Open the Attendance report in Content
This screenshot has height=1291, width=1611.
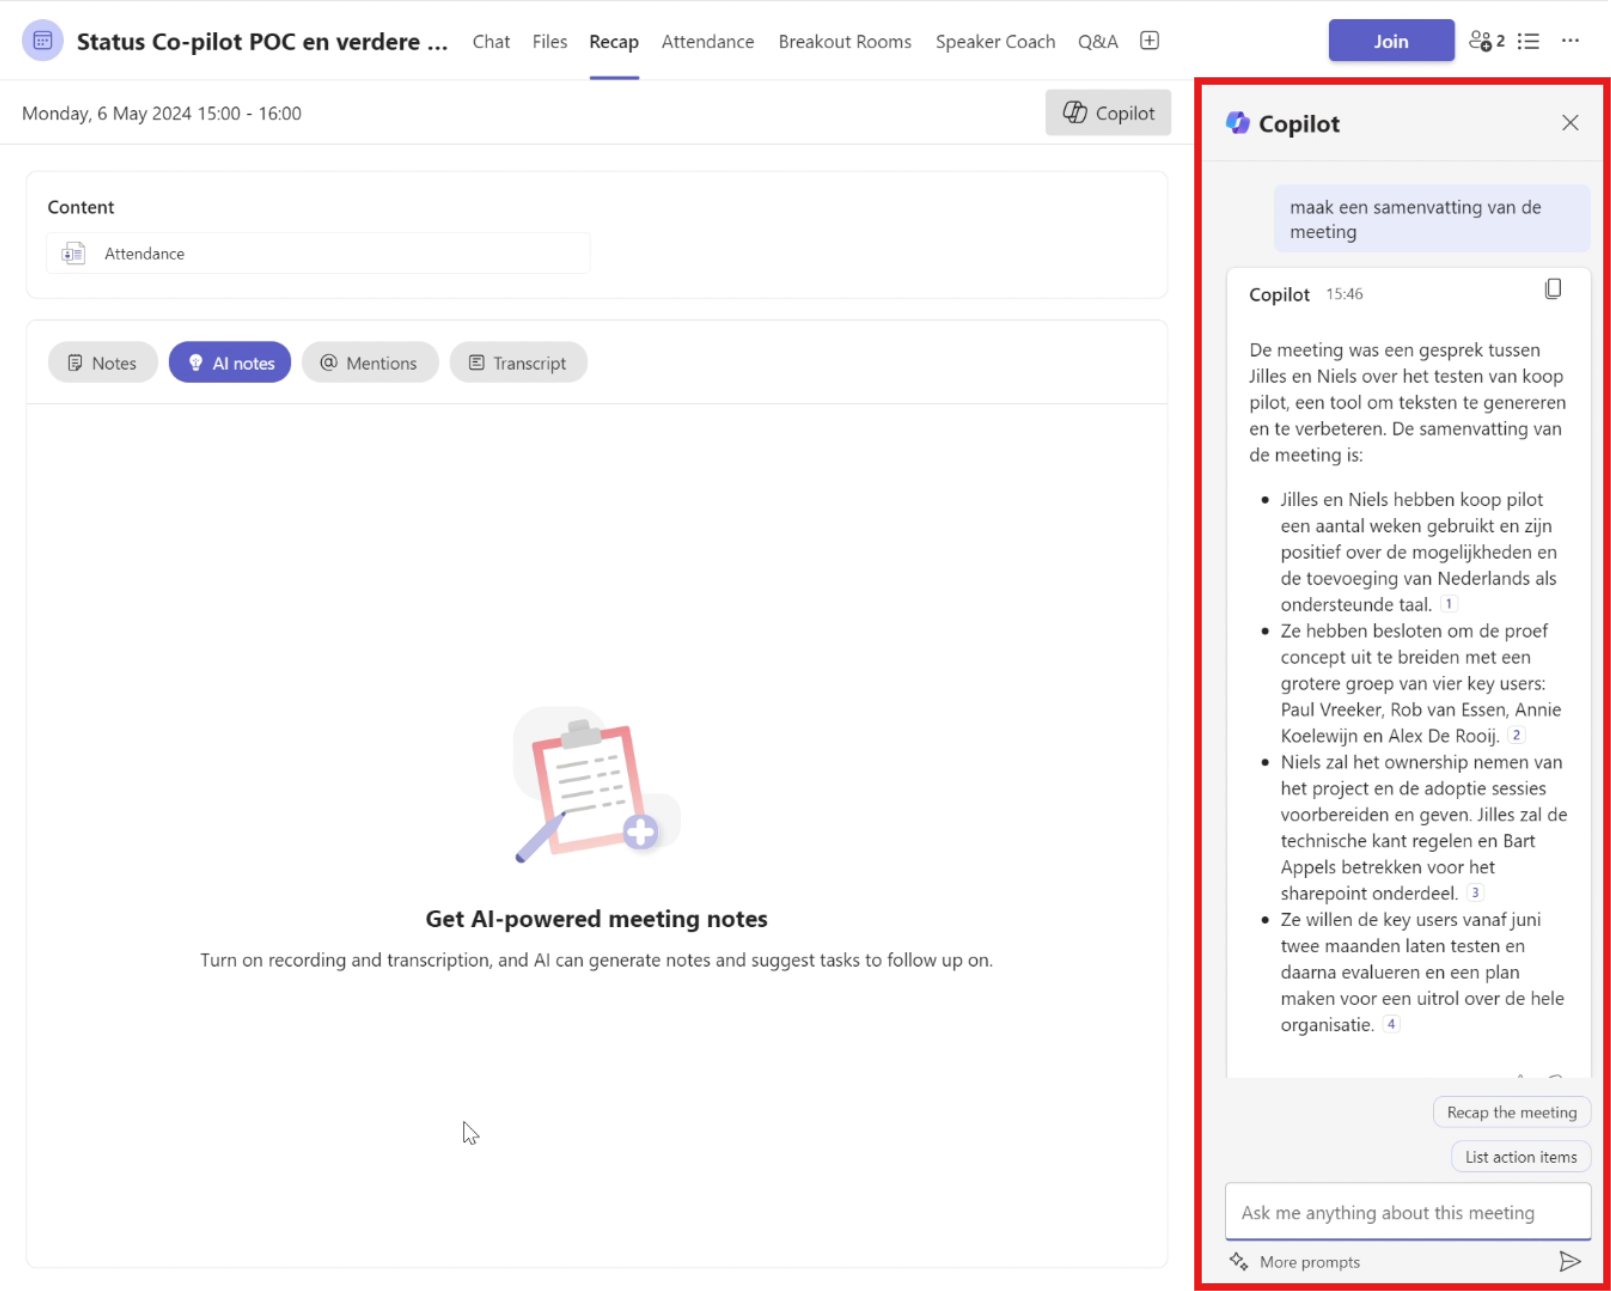pos(318,254)
